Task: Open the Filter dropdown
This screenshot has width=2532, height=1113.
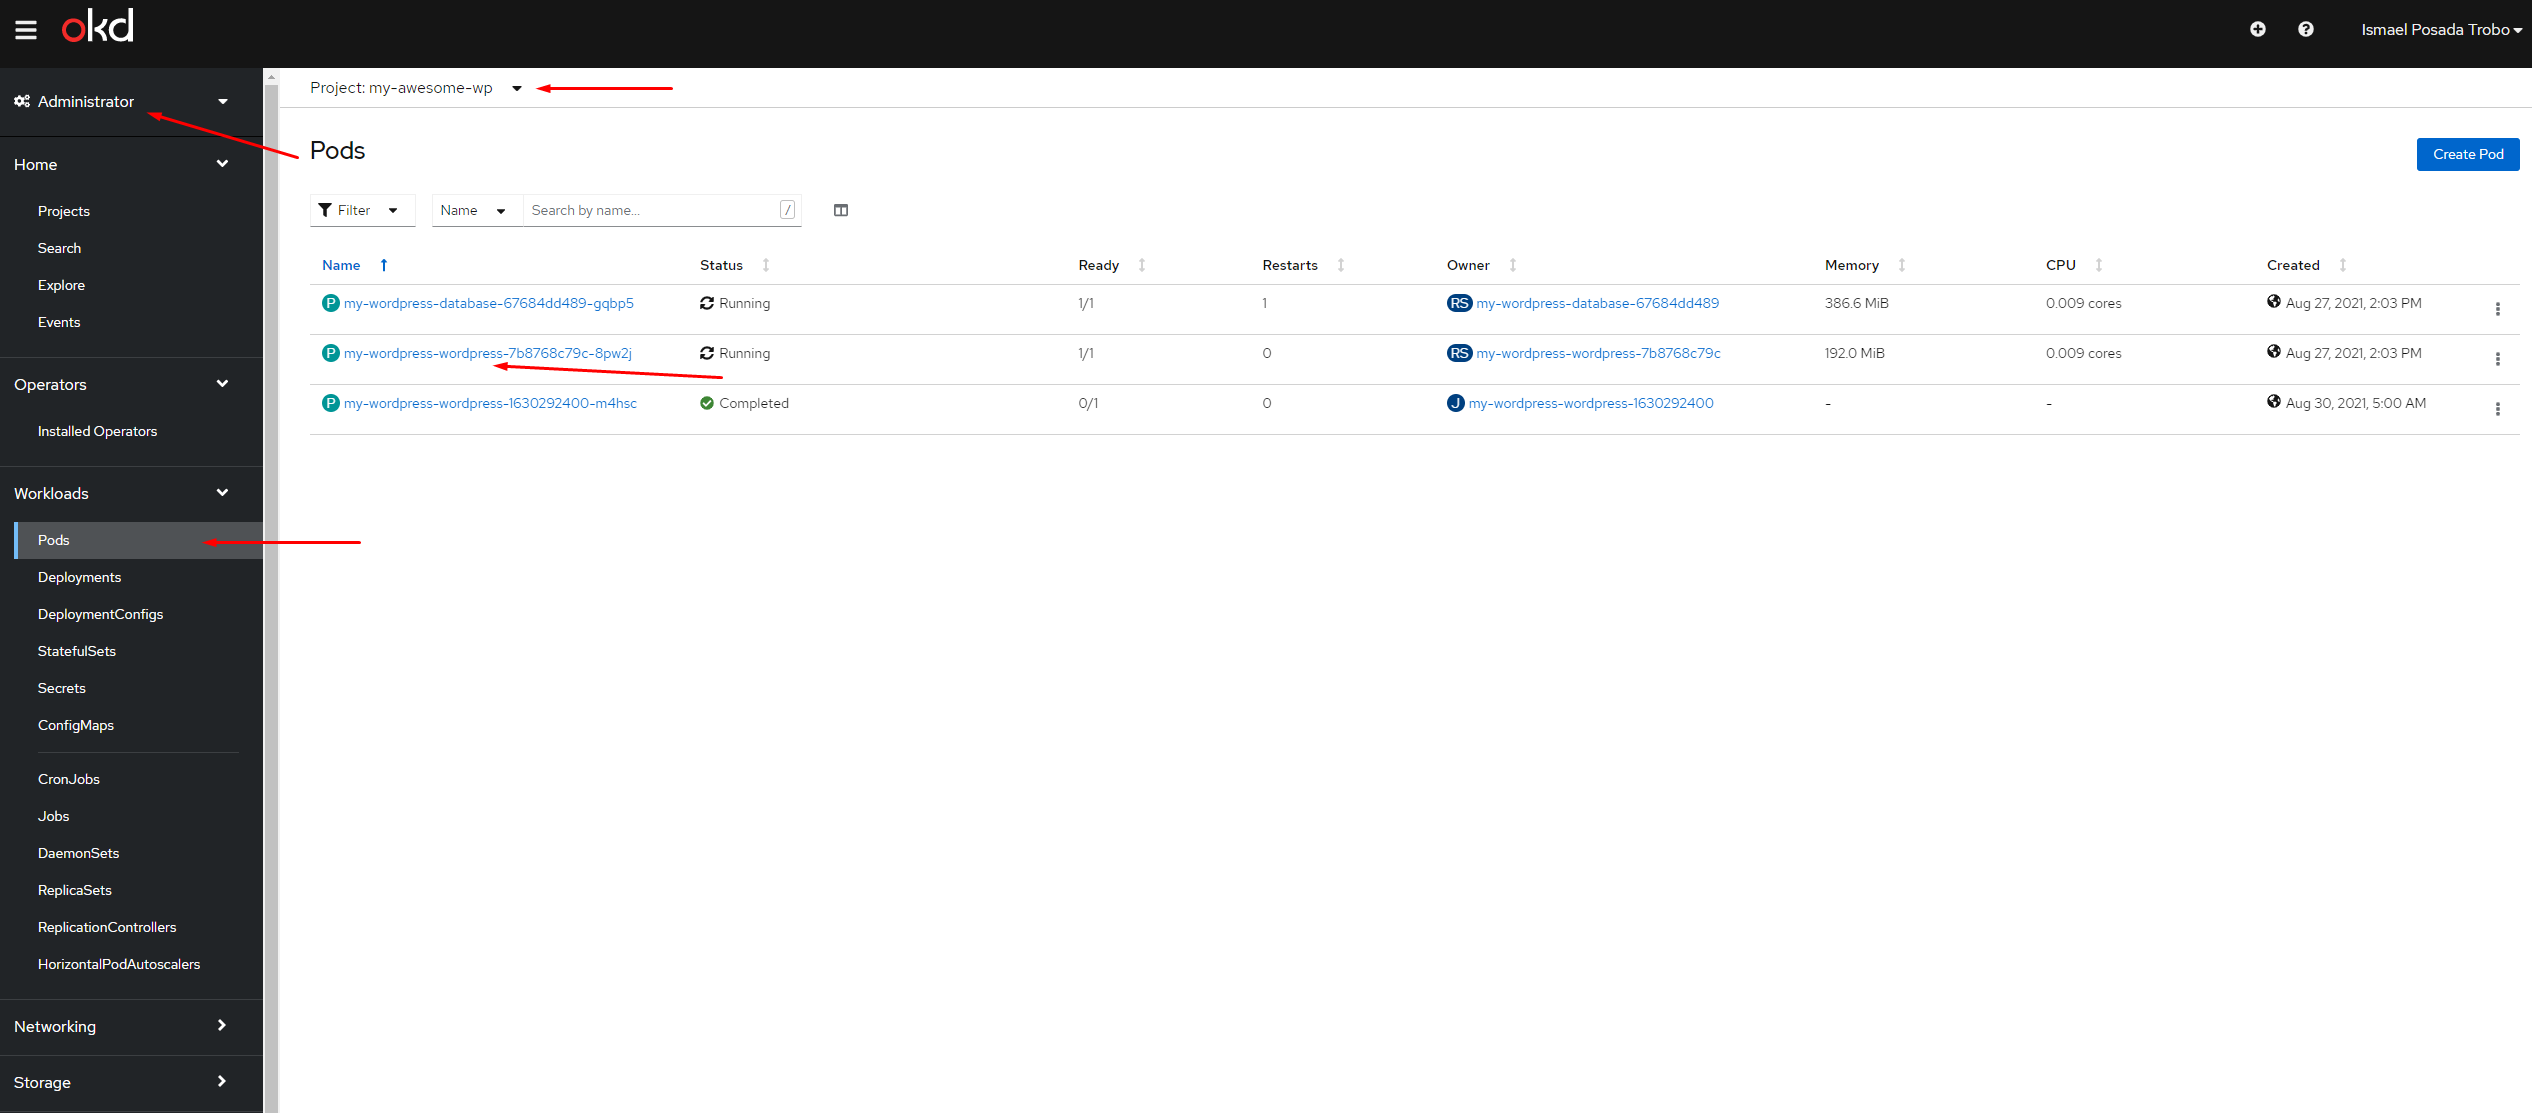Action: click(x=362, y=210)
